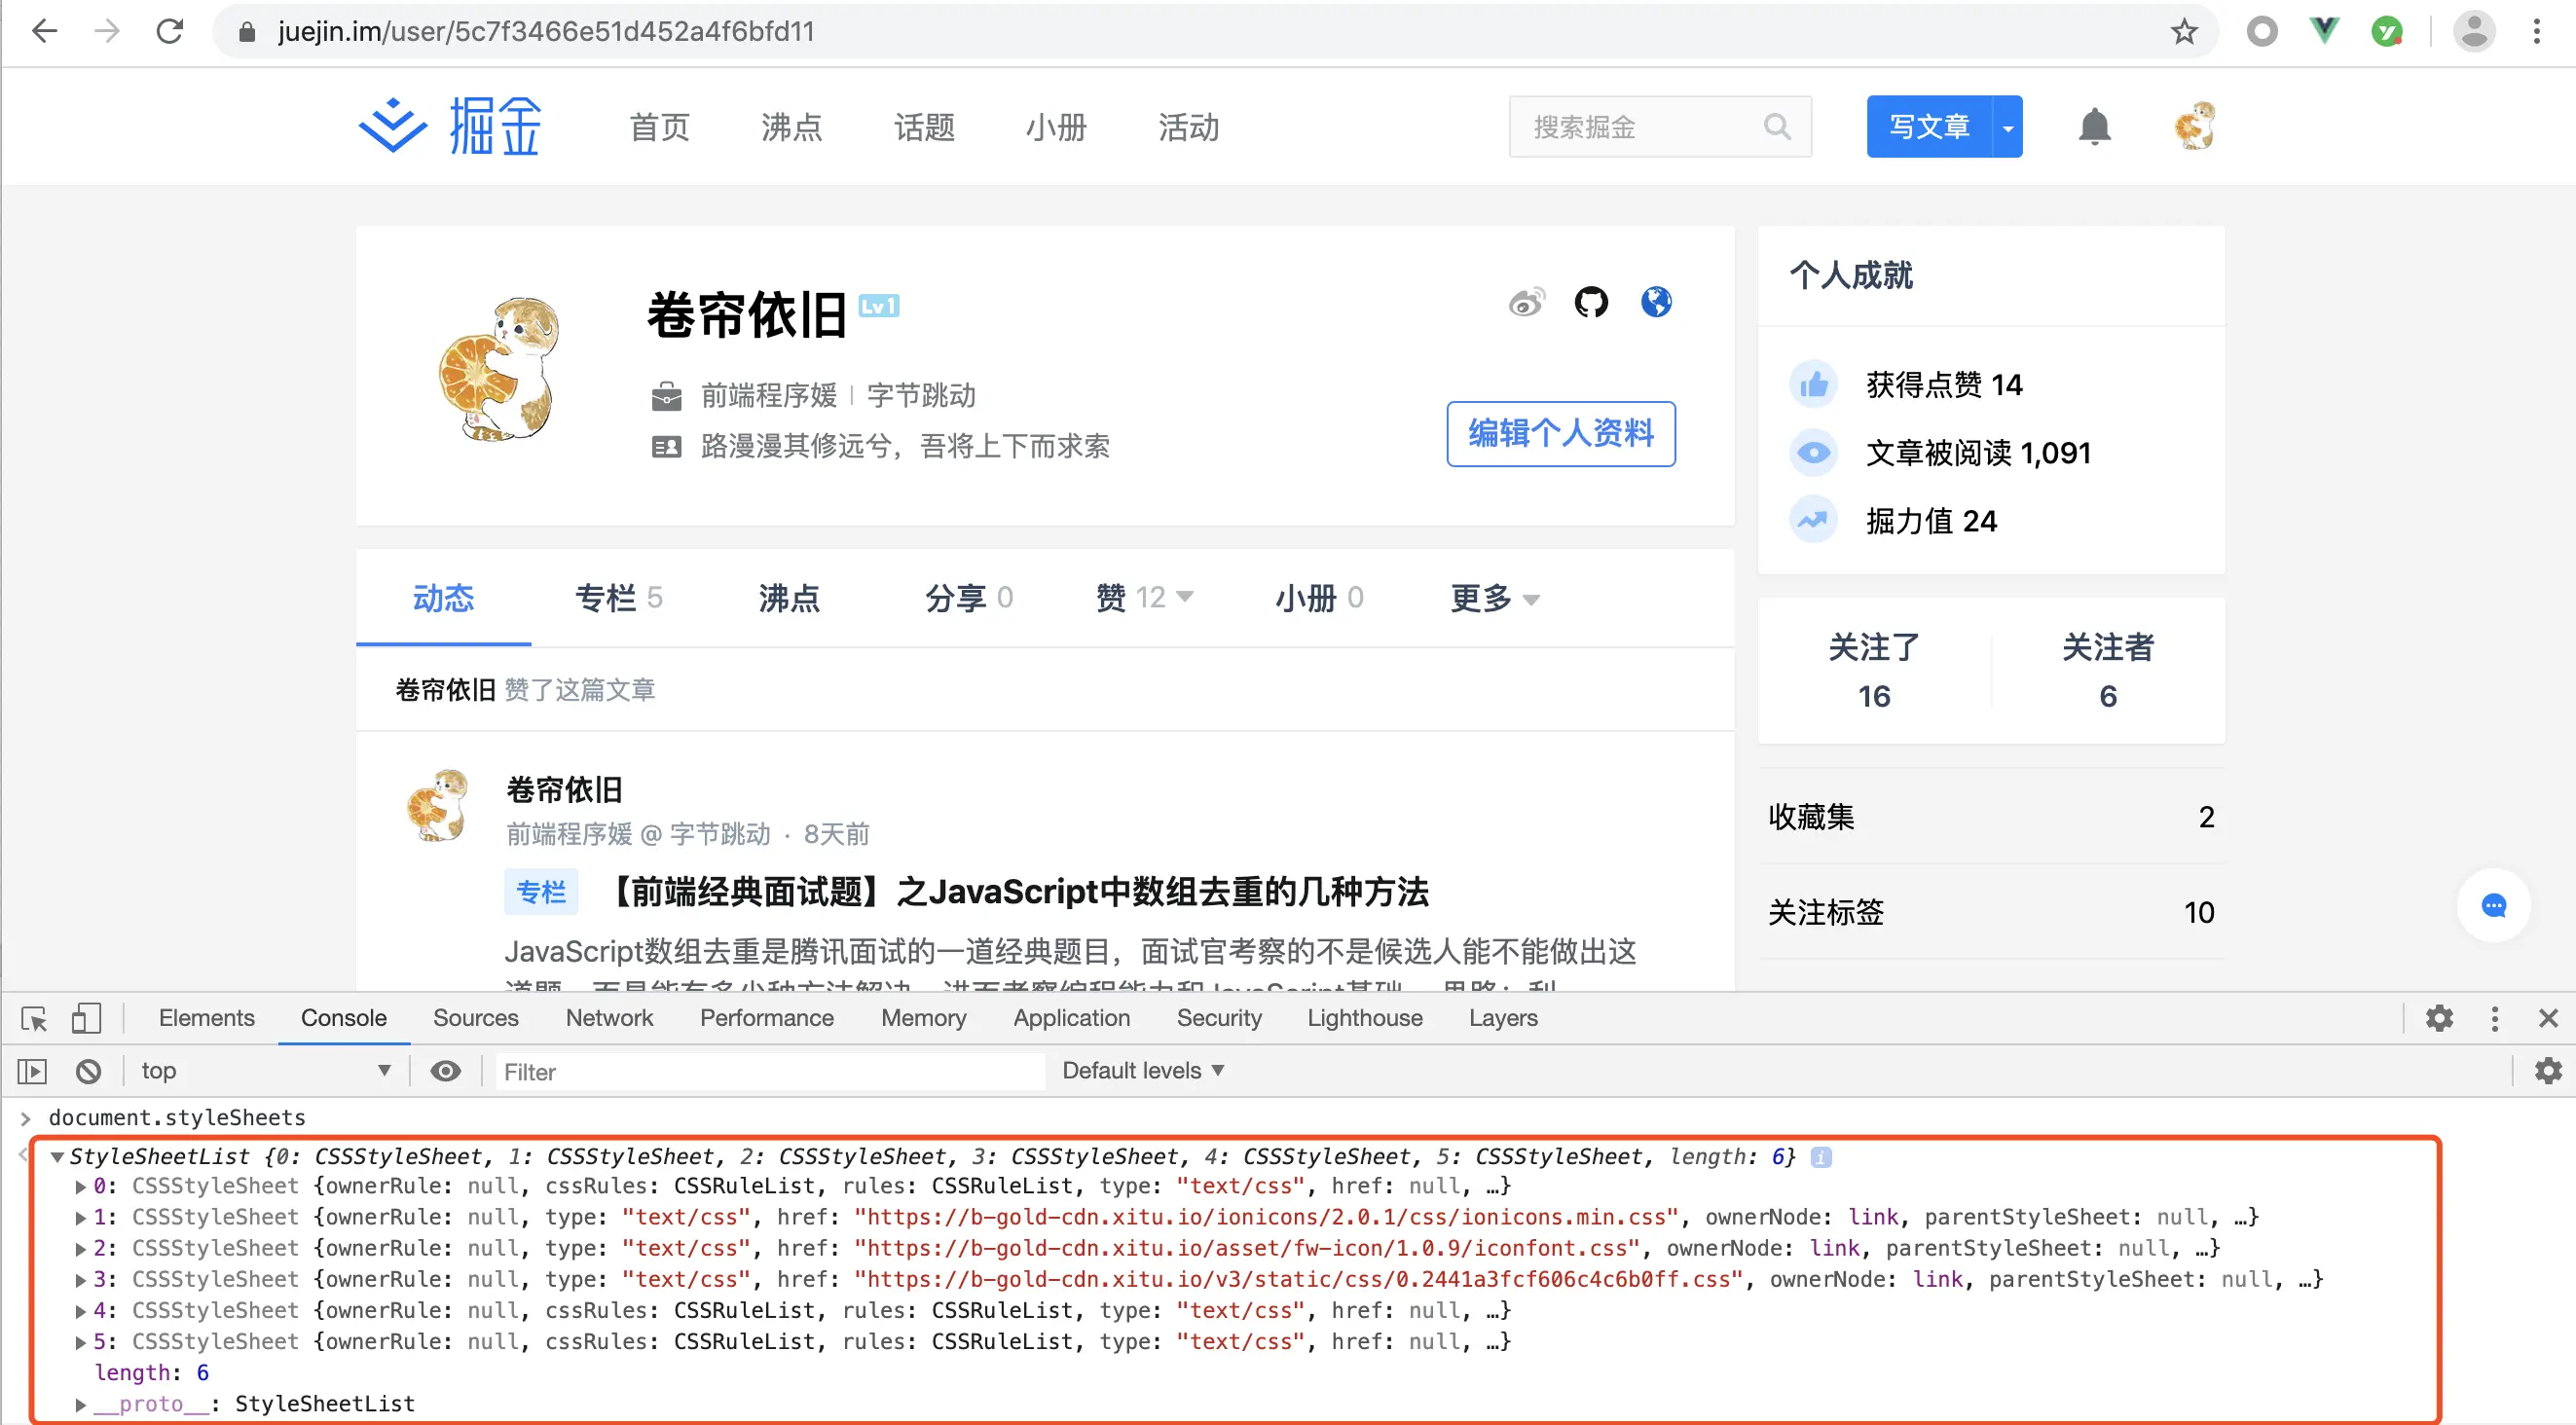The width and height of the screenshot is (2576, 1425).
Task: Open the Default levels dropdown
Action: coord(1142,1071)
